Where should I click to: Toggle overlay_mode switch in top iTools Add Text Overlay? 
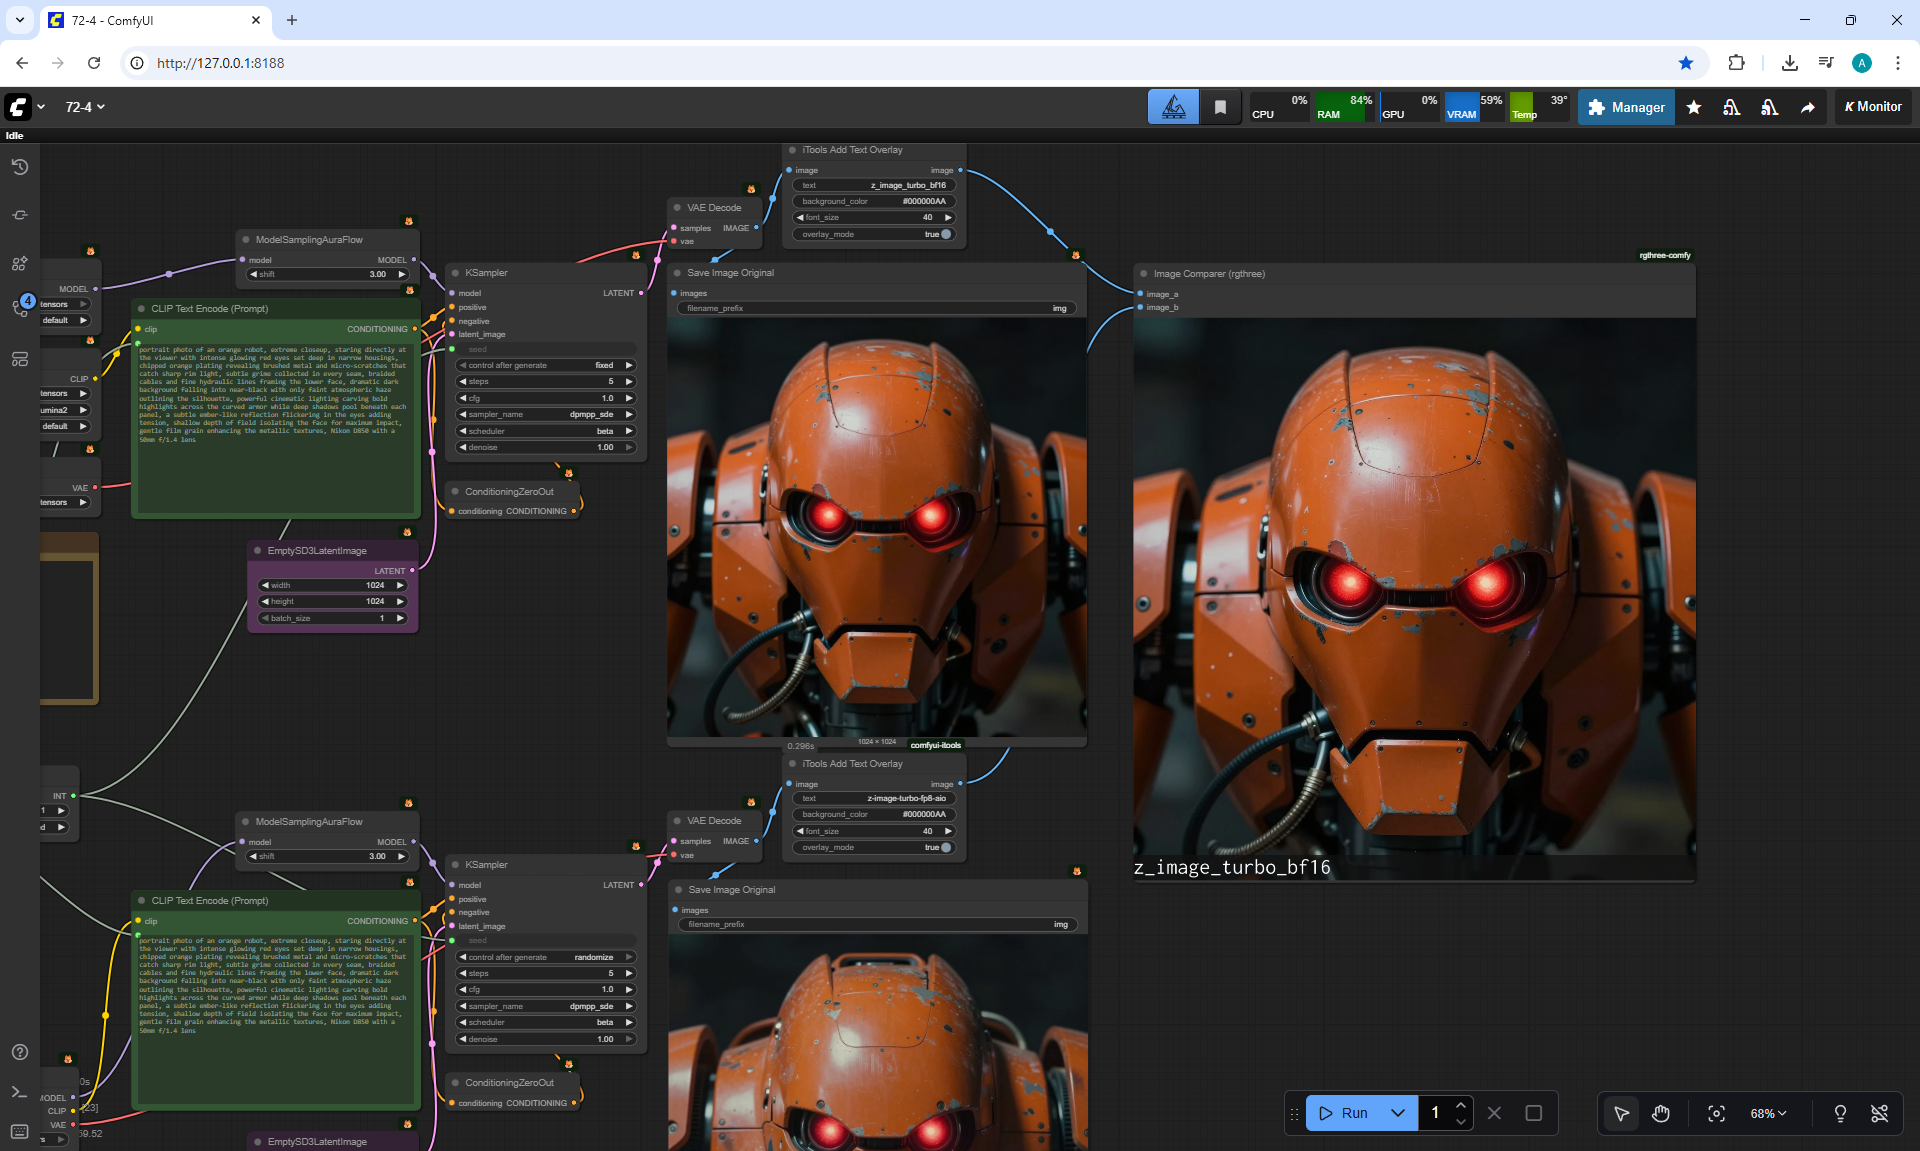[945, 234]
